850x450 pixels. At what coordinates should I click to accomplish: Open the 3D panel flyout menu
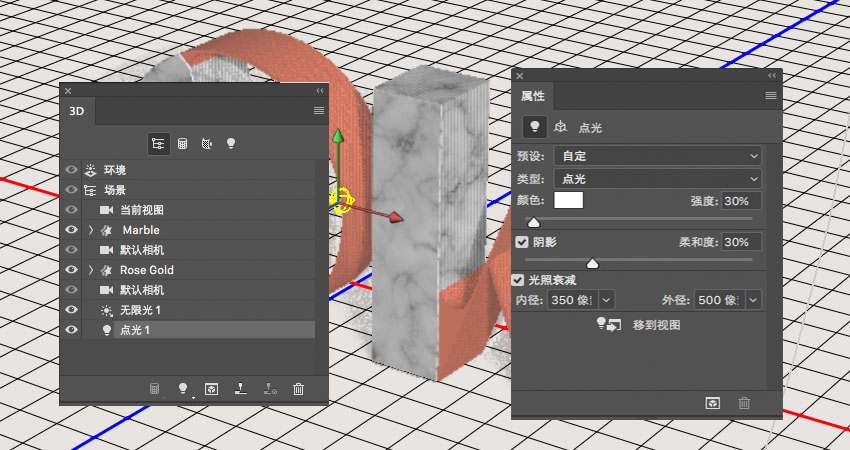(x=319, y=111)
